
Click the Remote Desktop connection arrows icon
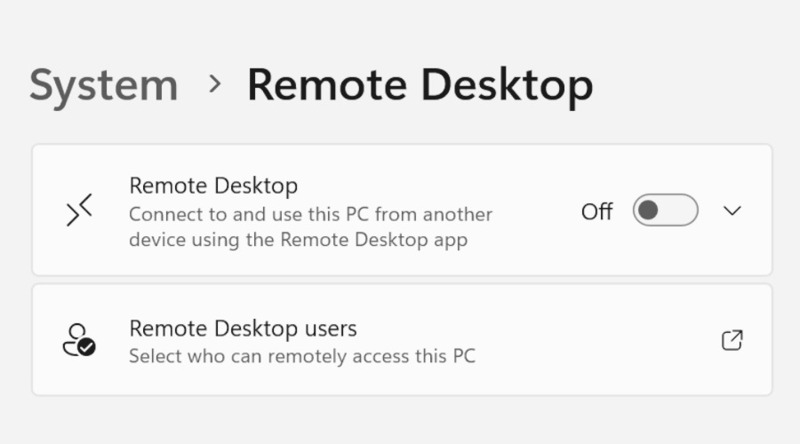point(79,210)
